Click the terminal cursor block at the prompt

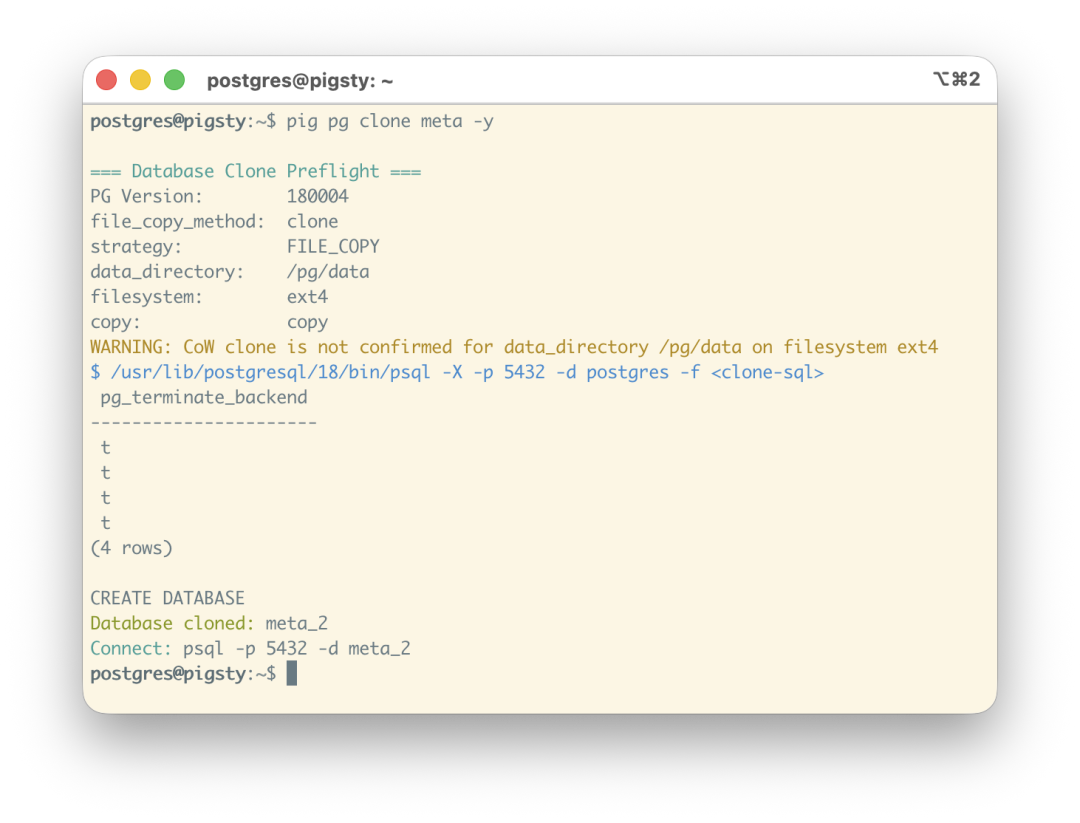click(292, 673)
